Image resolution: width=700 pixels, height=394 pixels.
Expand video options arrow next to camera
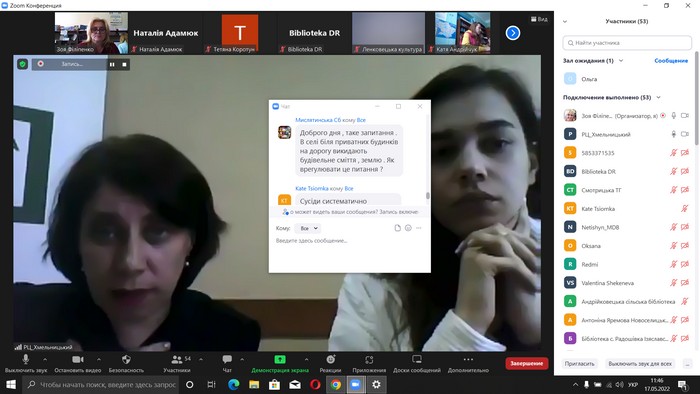[x=99, y=359]
